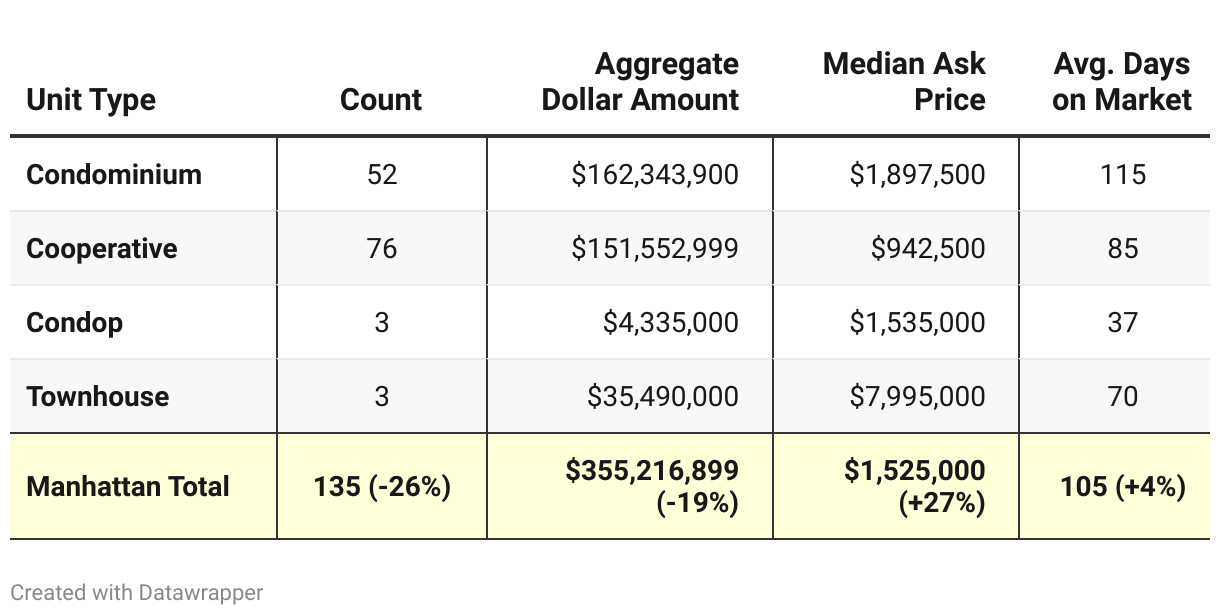
Task: Select the Townhouse row label
Action: (98, 396)
